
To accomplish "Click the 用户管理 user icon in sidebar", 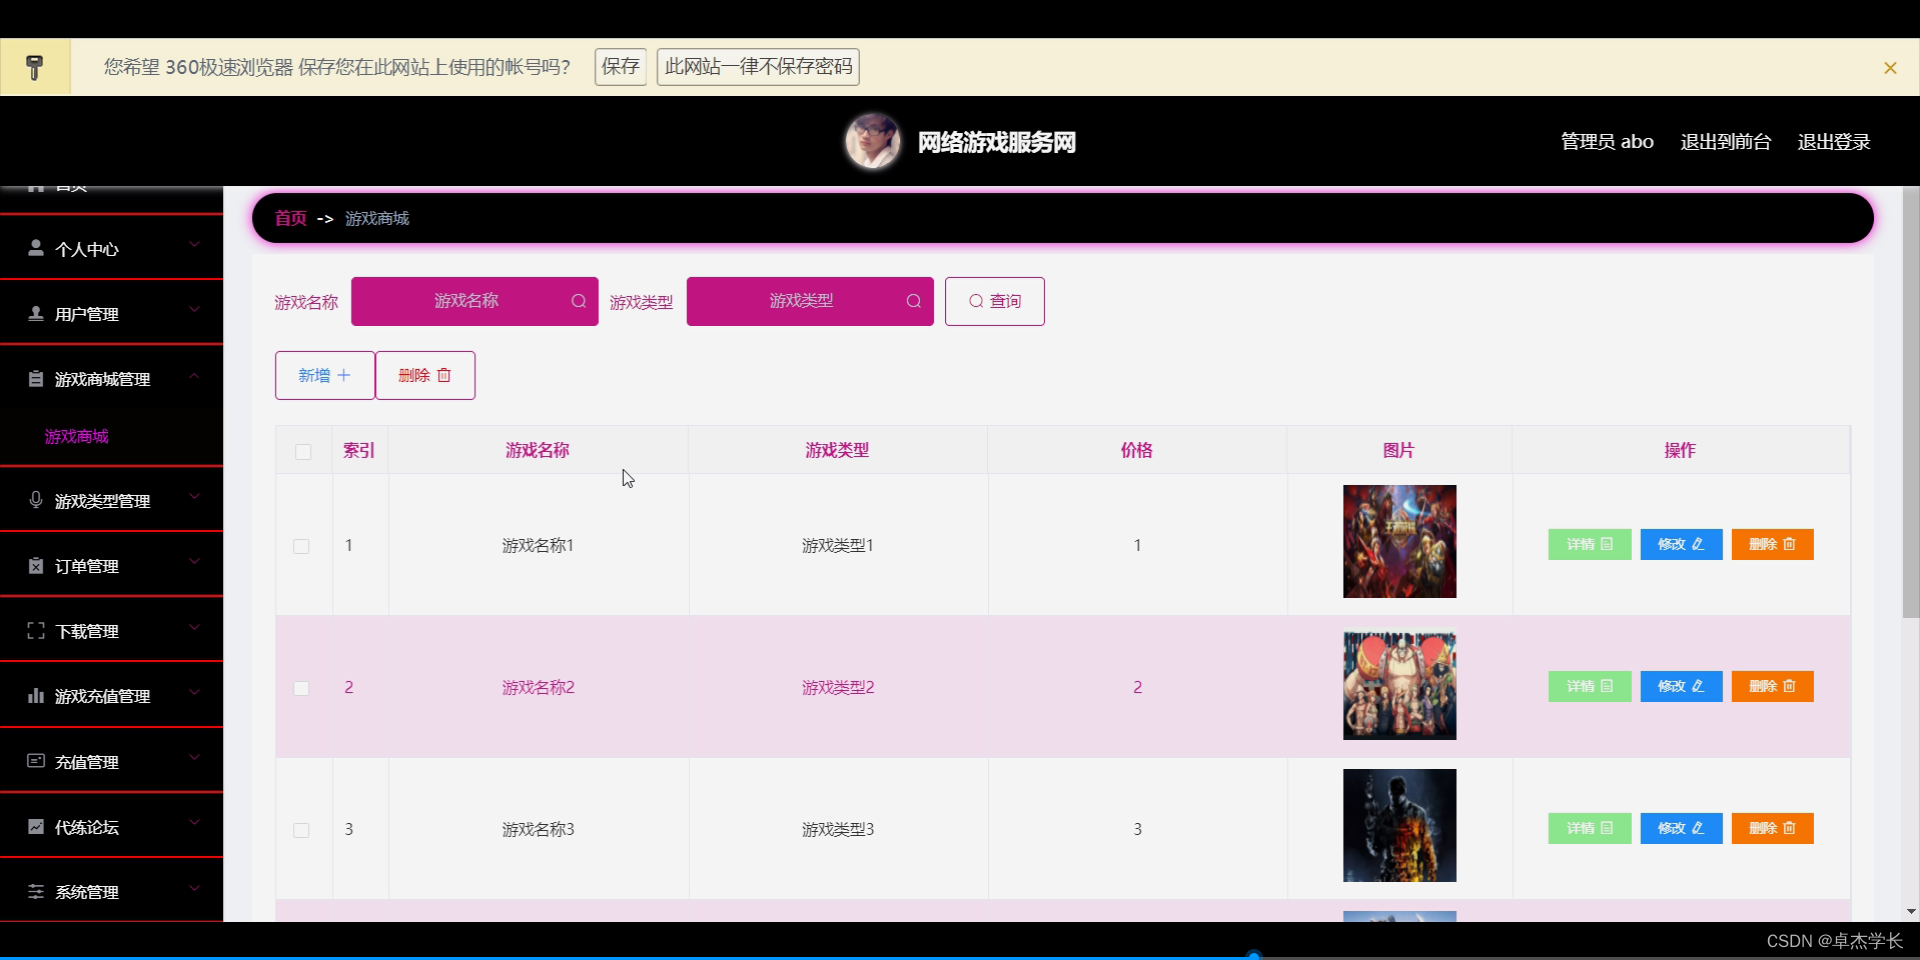I will pyautogui.click(x=36, y=313).
